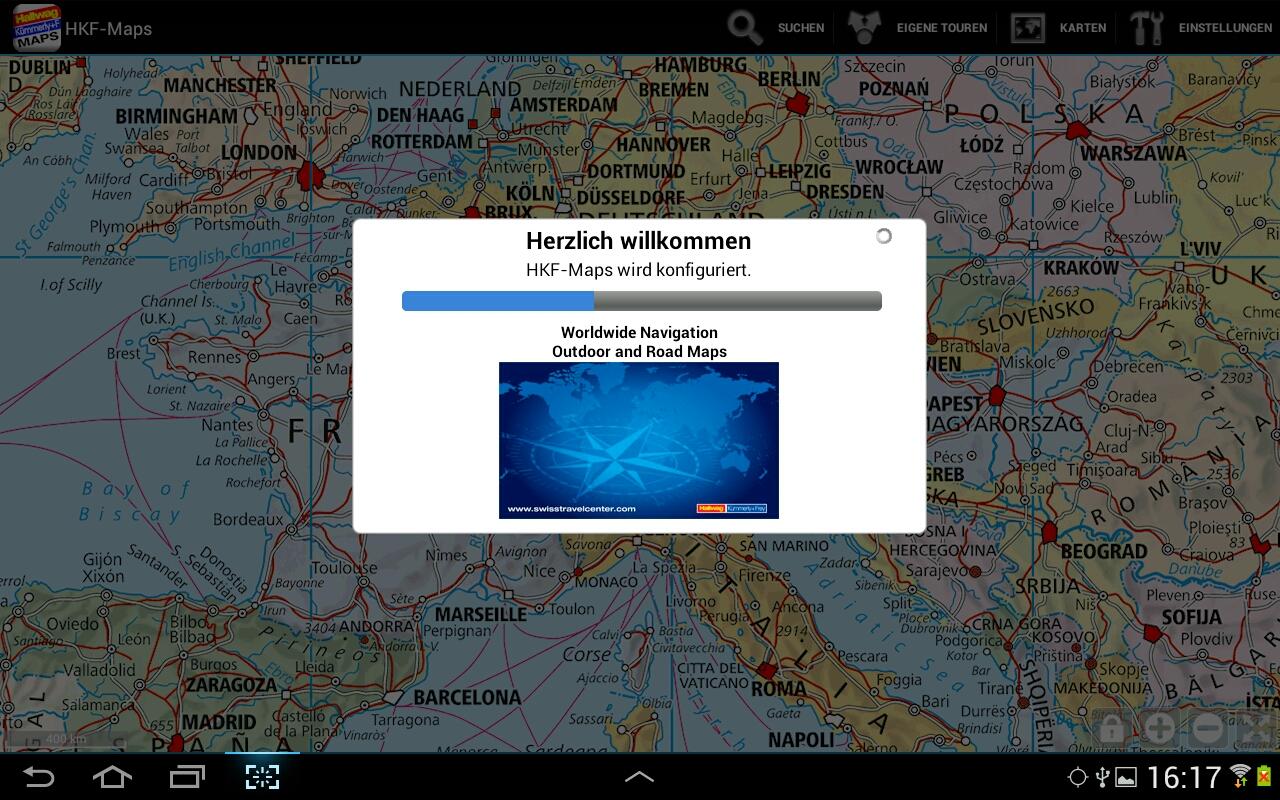The height and width of the screenshot is (800, 1280).
Task: Tap 'HKF-Maps wird konfiguriert.' text
Action: (x=639, y=270)
